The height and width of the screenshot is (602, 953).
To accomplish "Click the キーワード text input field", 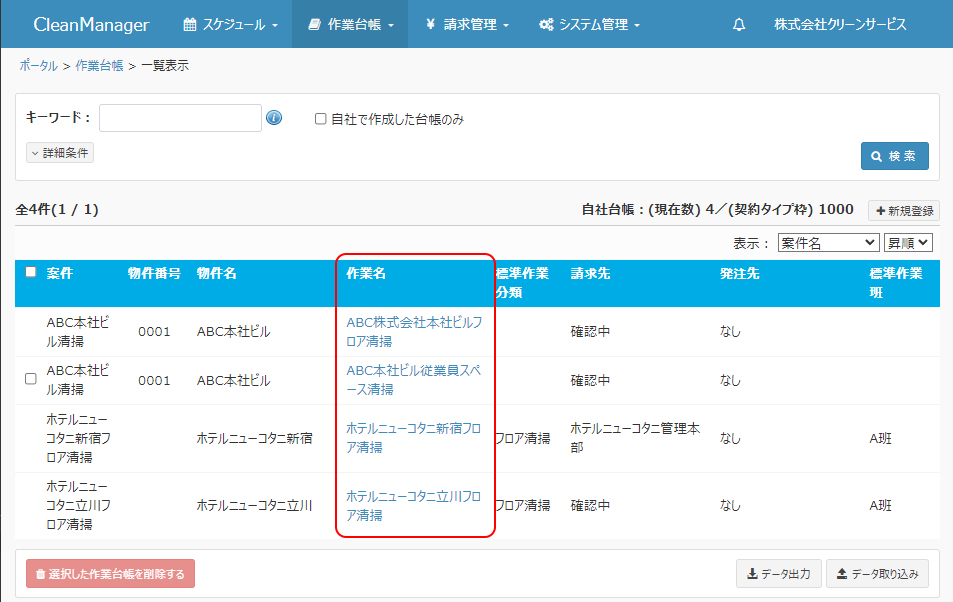I will pos(180,118).
